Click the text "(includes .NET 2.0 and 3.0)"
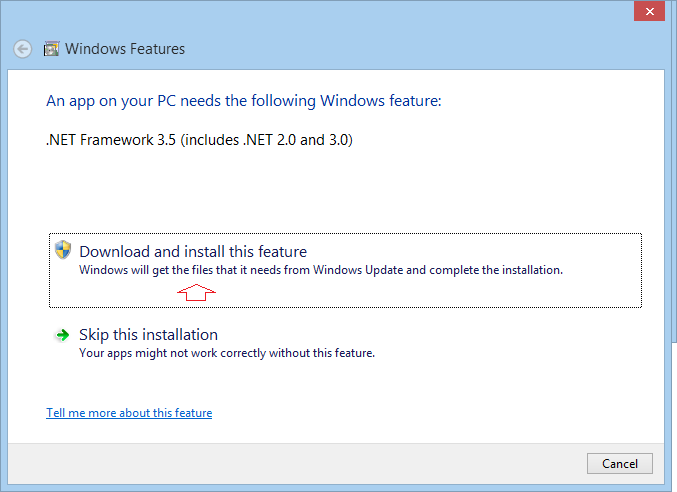 click(265, 140)
